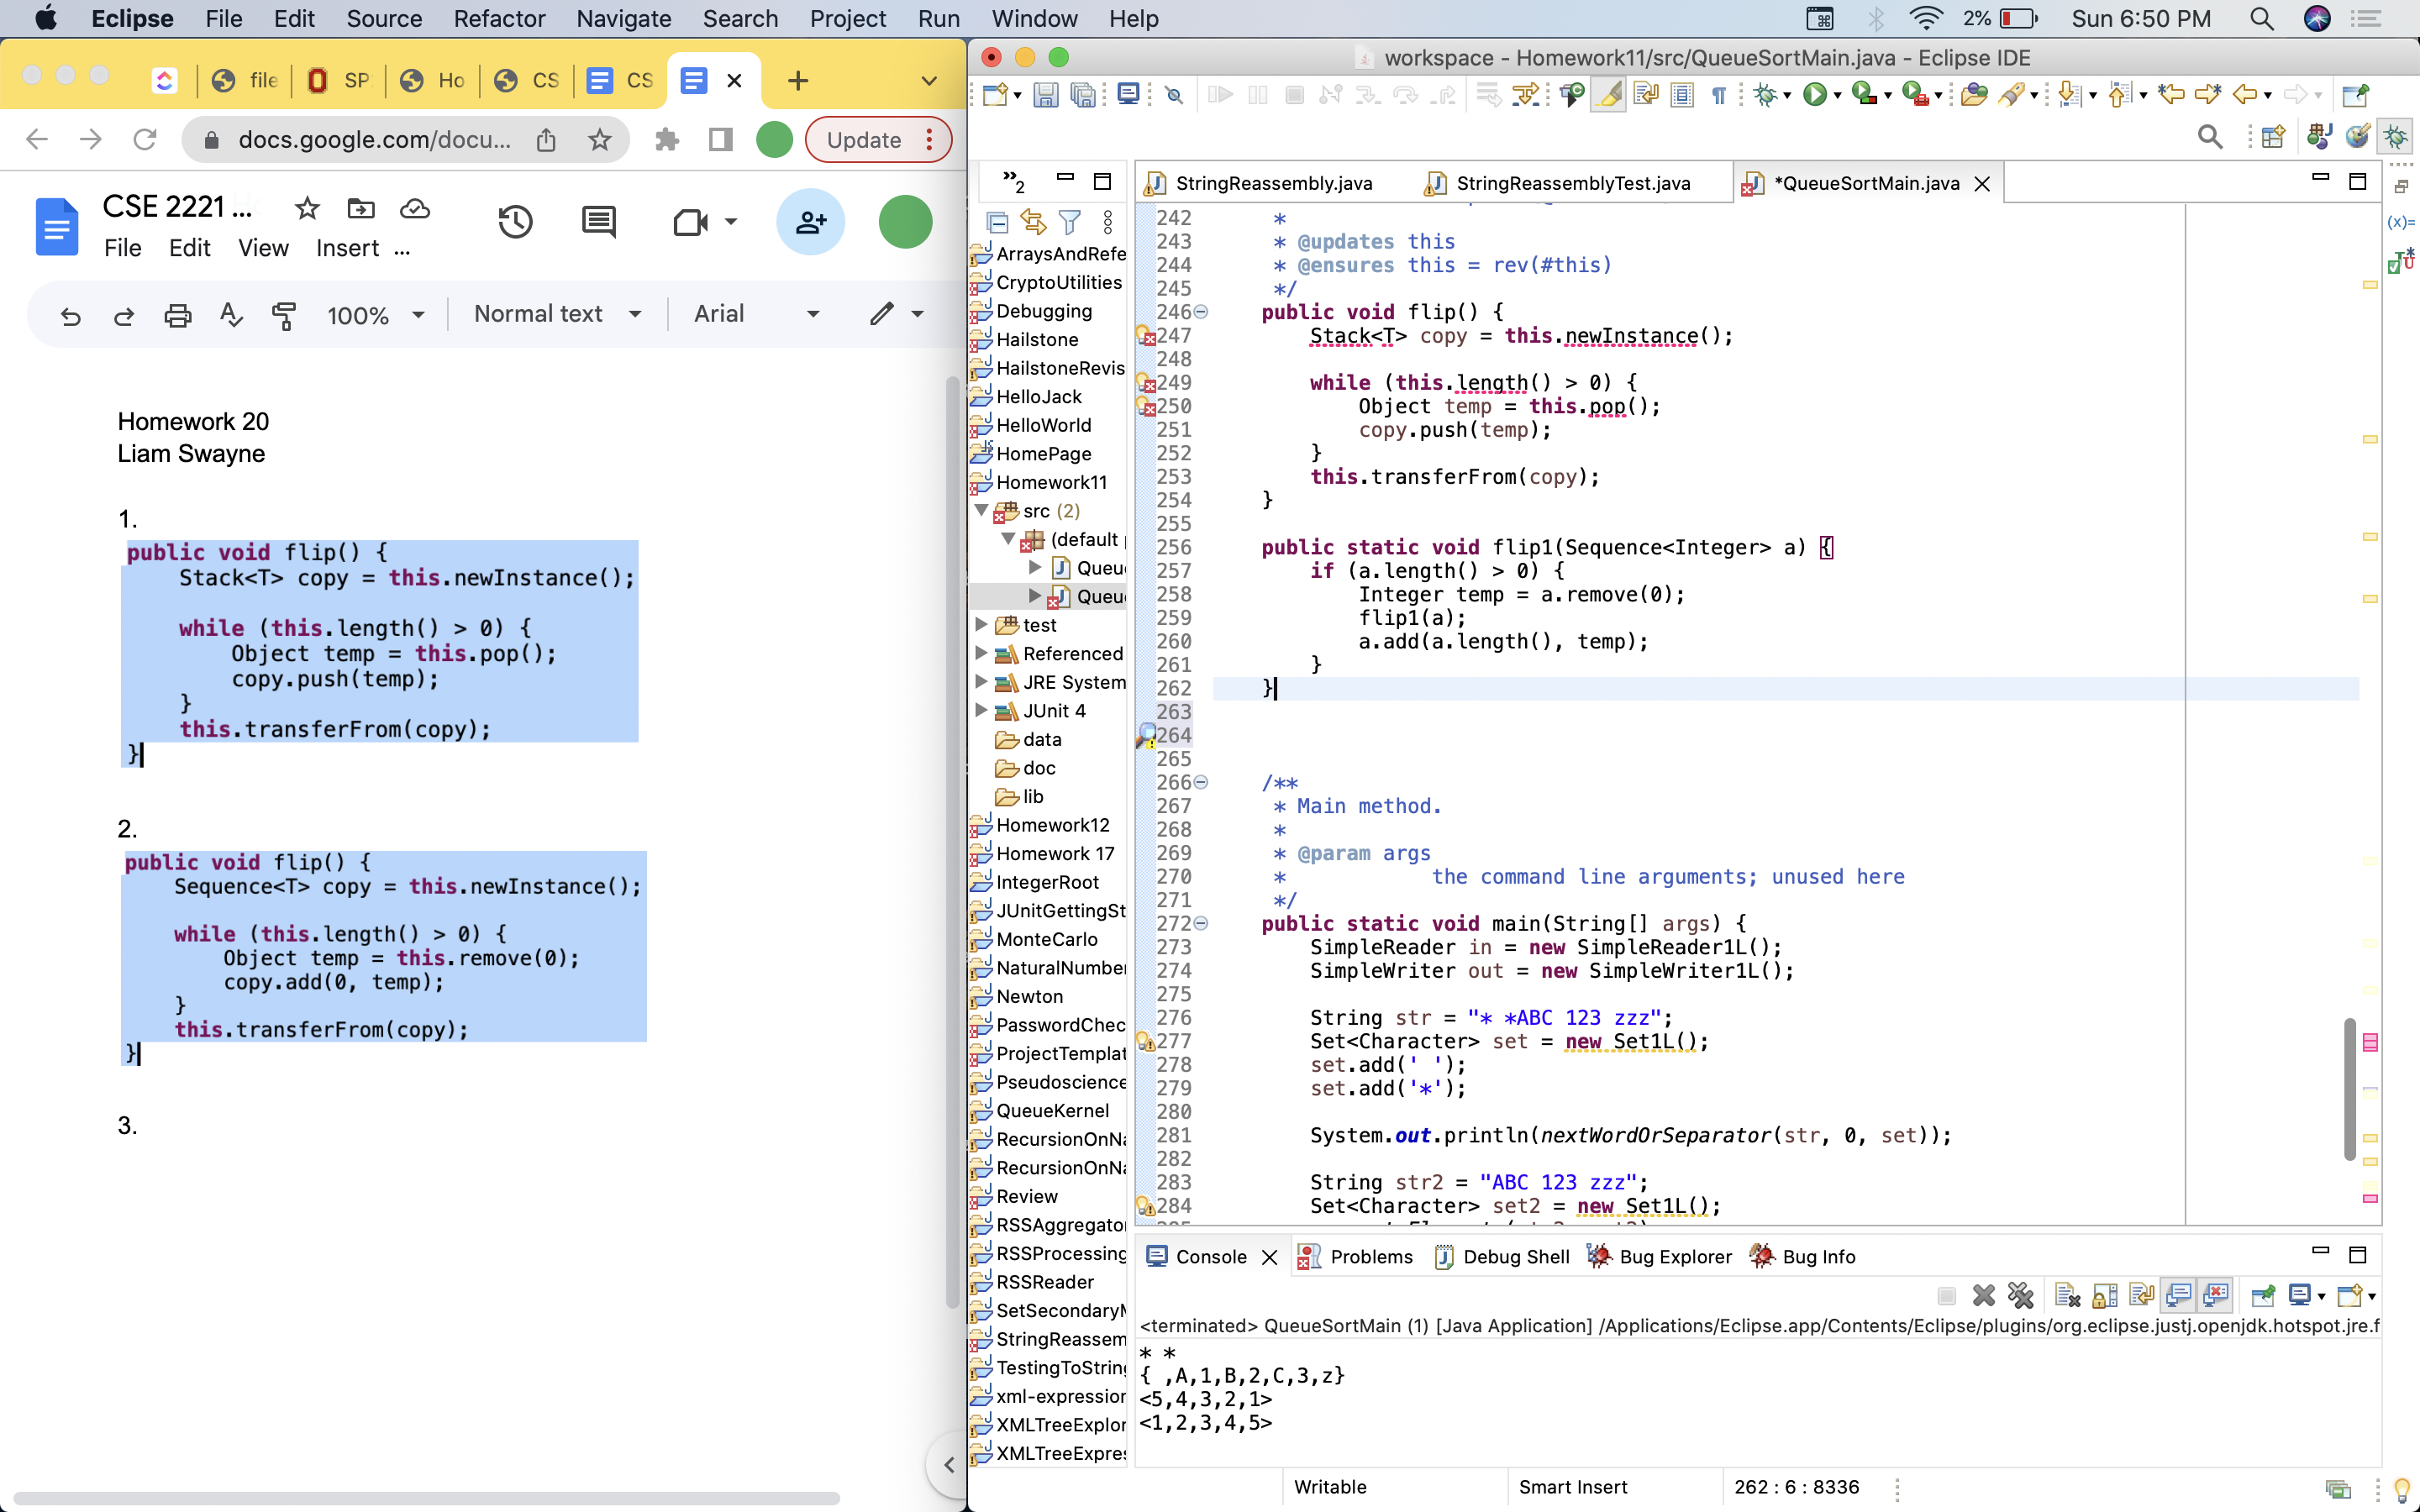Click the Docs print icon
Image resolution: width=2420 pixels, height=1512 pixels.
point(177,316)
